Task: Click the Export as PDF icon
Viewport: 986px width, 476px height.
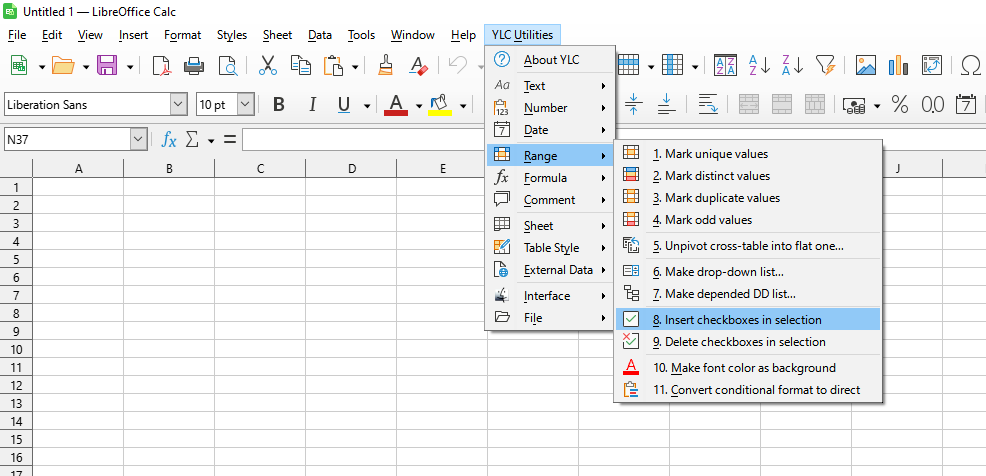Action: coord(162,66)
